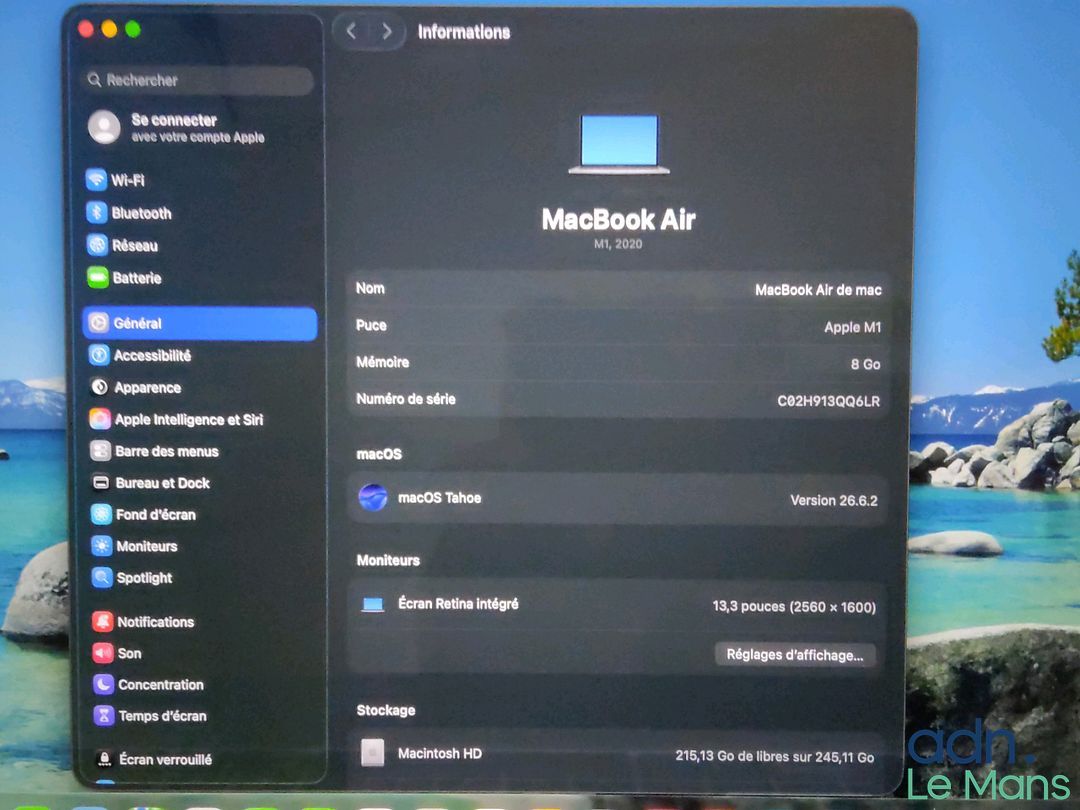Select Apple Intelligence et Siri icon
Image resolution: width=1080 pixels, height=810 pixels.
coord(100,419)
